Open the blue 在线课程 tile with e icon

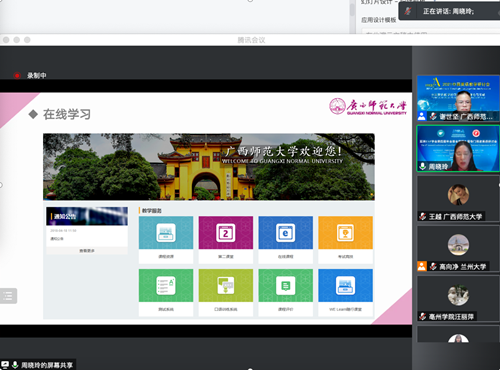point(285,239)
